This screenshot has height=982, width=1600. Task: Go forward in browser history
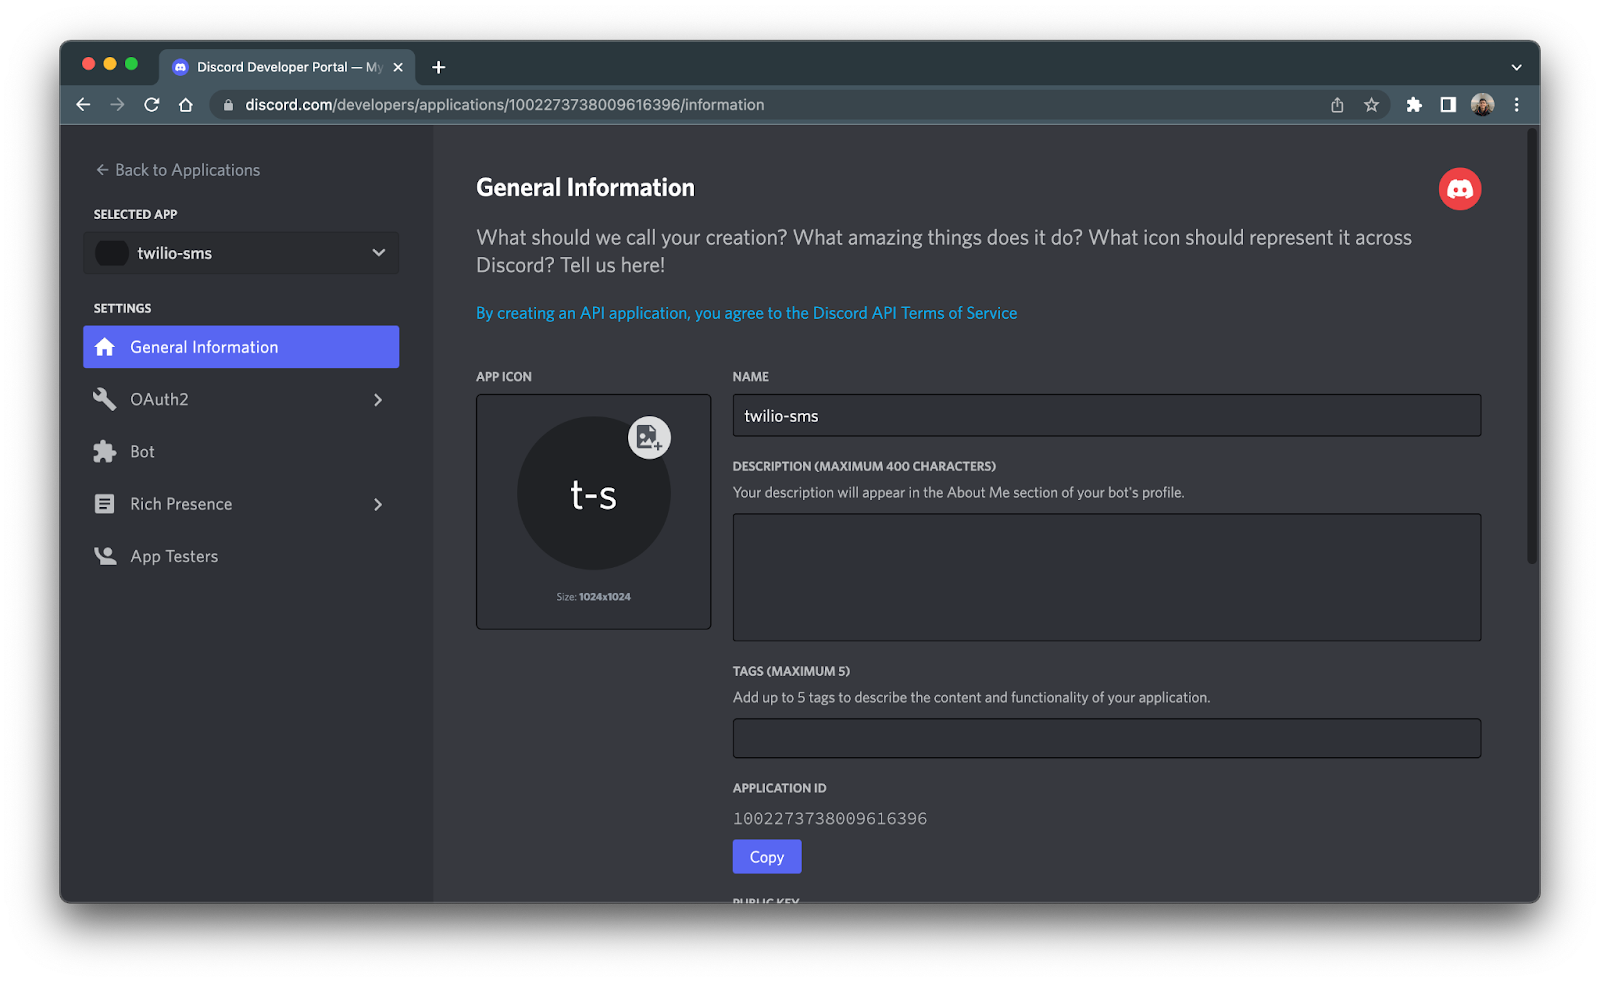[x=117, y=105]
